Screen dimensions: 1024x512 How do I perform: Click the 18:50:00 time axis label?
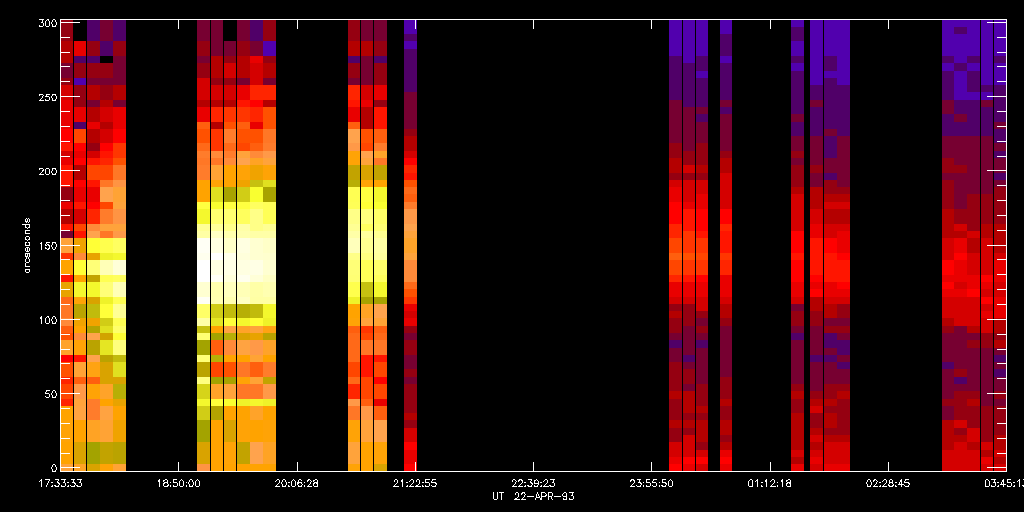pos(178,484)
